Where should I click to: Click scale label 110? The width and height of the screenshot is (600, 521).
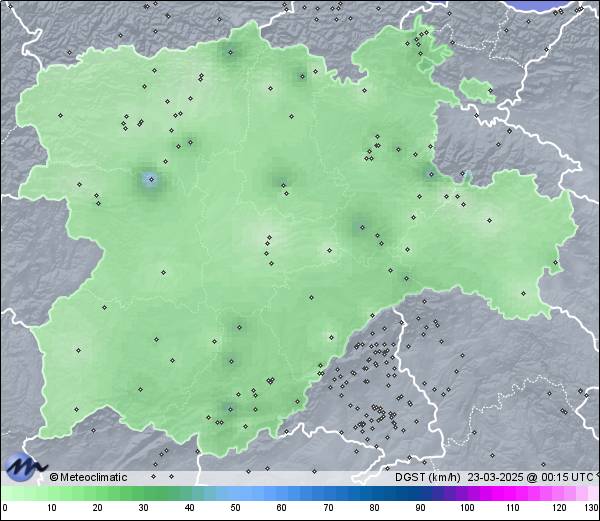[513, 508]
